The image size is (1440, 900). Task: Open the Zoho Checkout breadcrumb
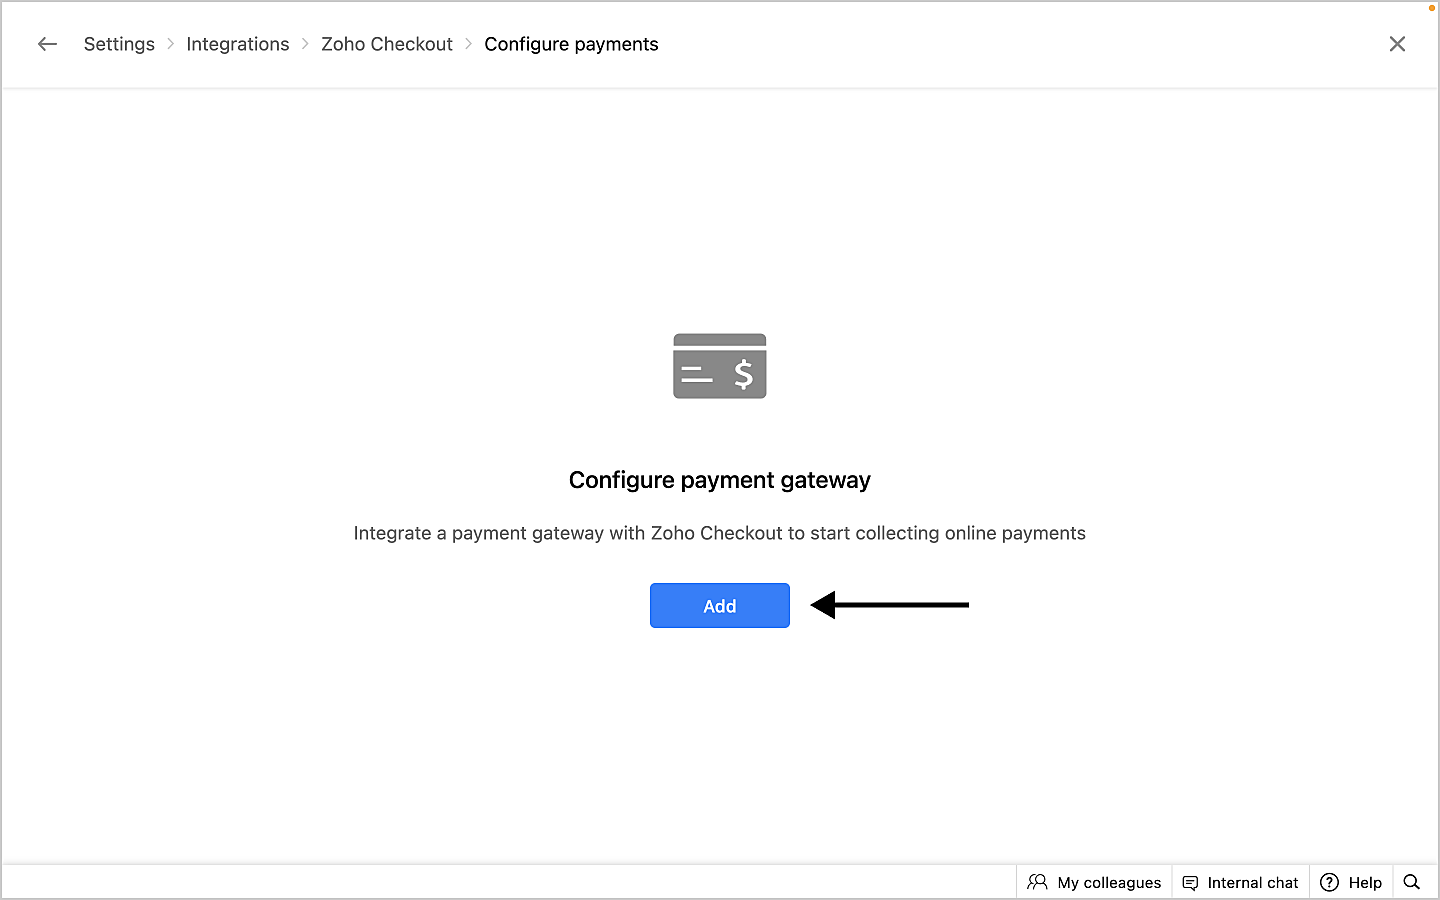(x=387, y=44)
